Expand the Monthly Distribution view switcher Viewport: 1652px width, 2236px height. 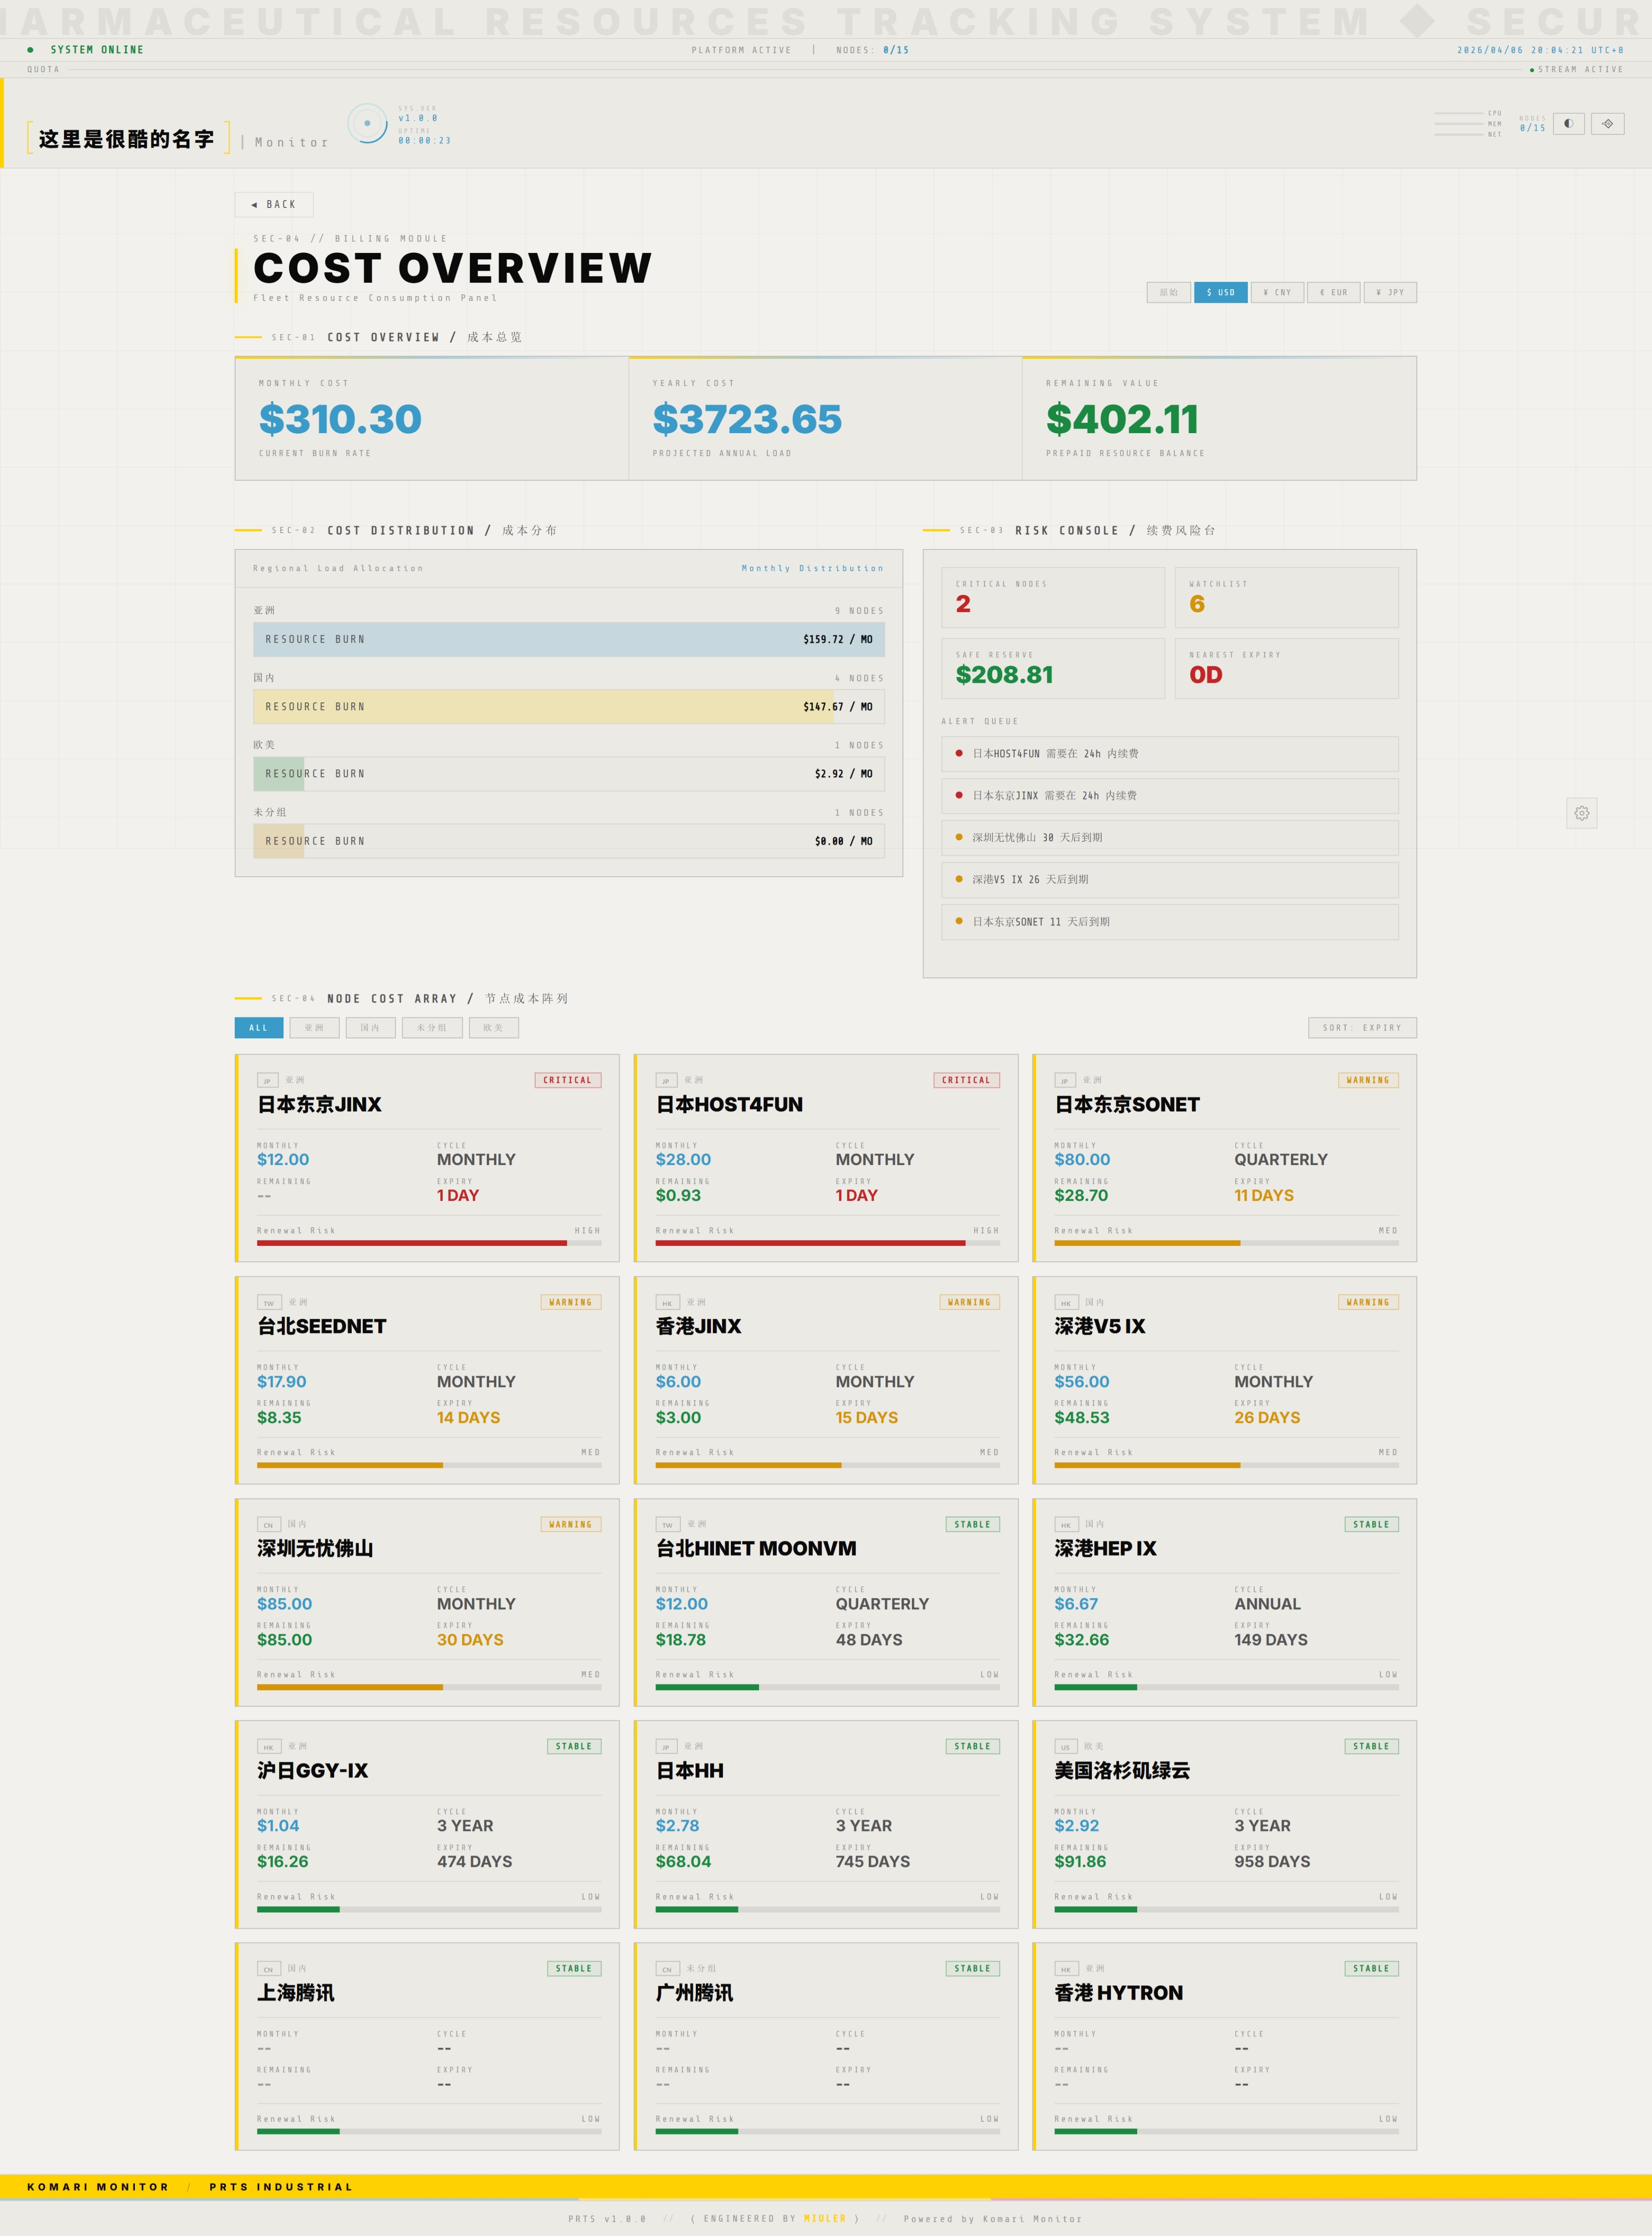[x=812, y=568]
